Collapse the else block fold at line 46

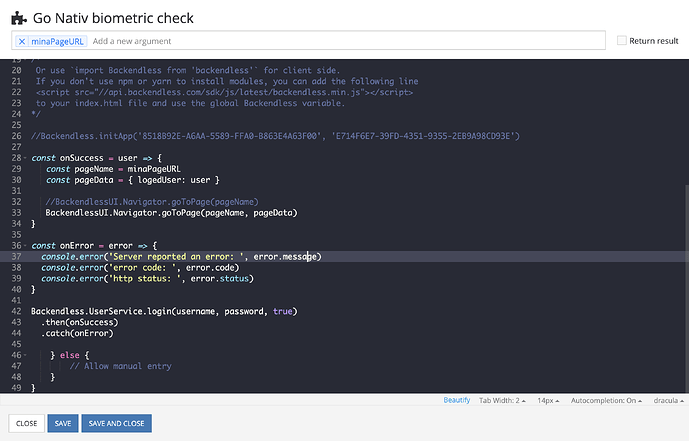[25, 355]
